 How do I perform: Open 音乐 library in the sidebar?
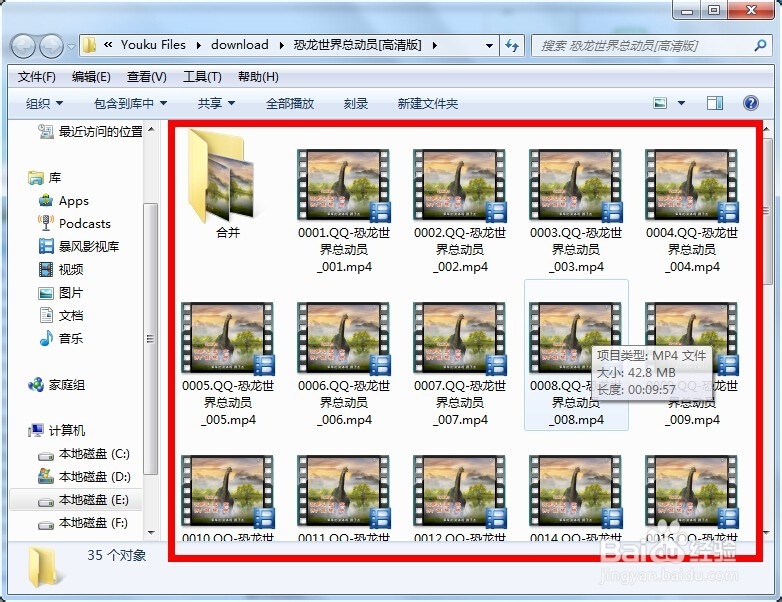coord(61,339)
